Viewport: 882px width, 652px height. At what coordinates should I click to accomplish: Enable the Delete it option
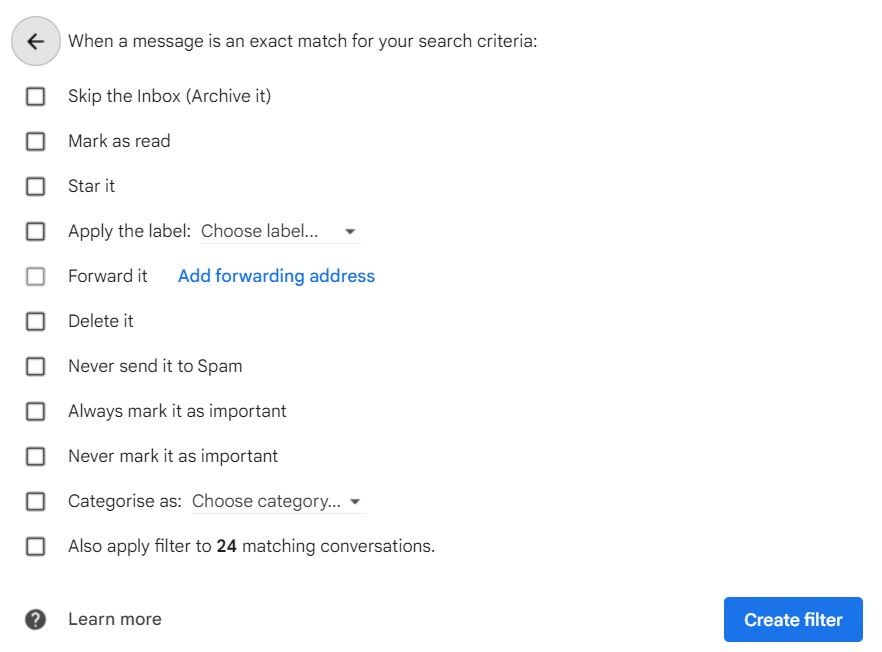point(35,321)
